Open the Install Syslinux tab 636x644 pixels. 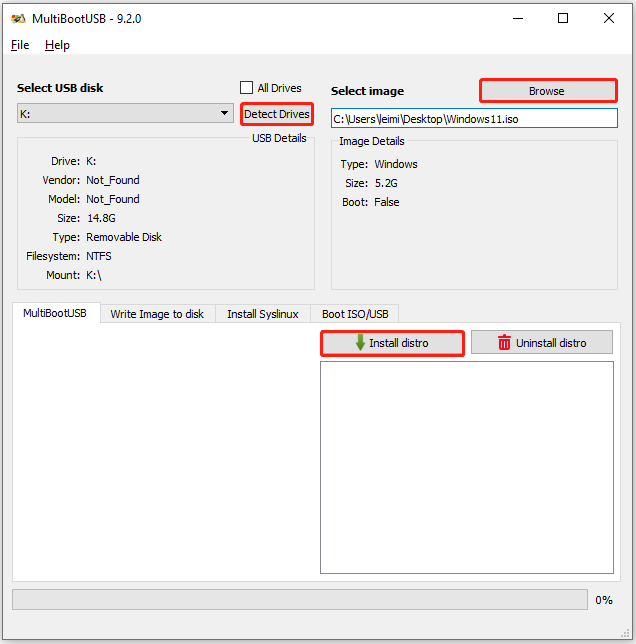pyautogui.click(x=263, y=314)
